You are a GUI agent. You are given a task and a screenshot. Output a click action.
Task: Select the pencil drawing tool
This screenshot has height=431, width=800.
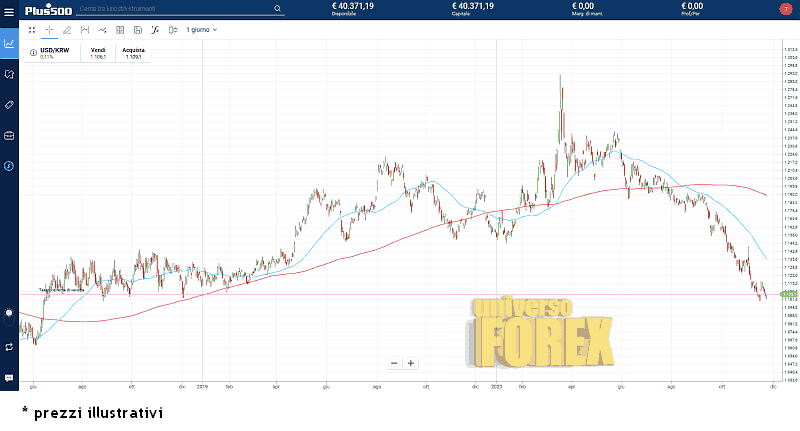[x=67, y=30]
